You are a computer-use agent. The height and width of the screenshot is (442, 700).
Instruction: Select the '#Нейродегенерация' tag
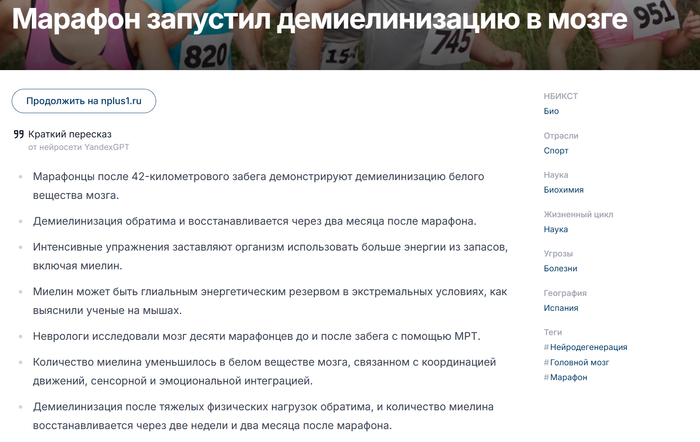coord(585,347)
